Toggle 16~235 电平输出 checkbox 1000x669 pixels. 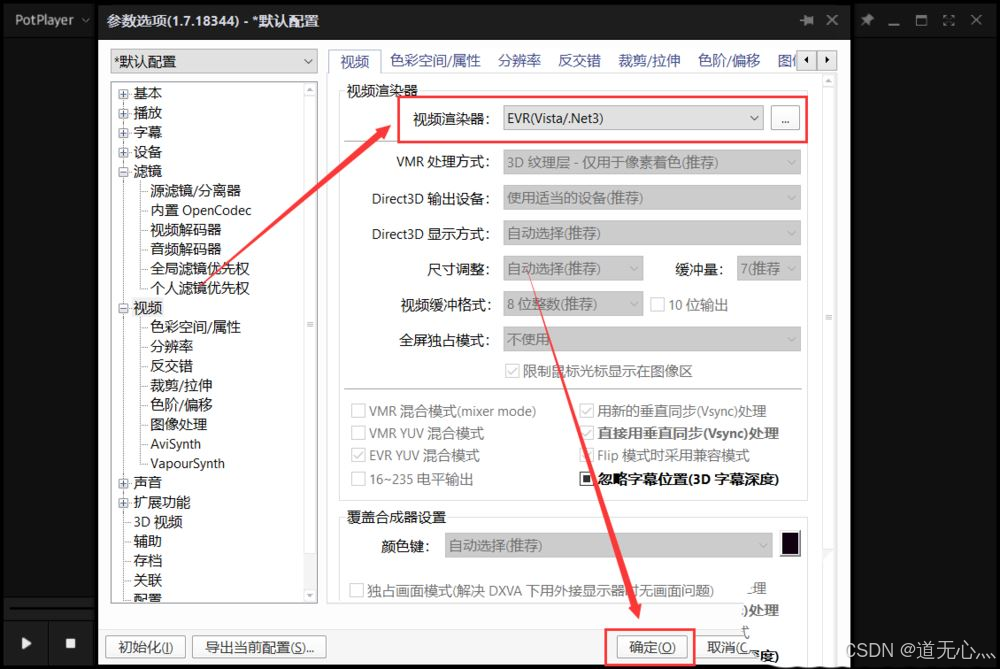click(x=358, y=479)
